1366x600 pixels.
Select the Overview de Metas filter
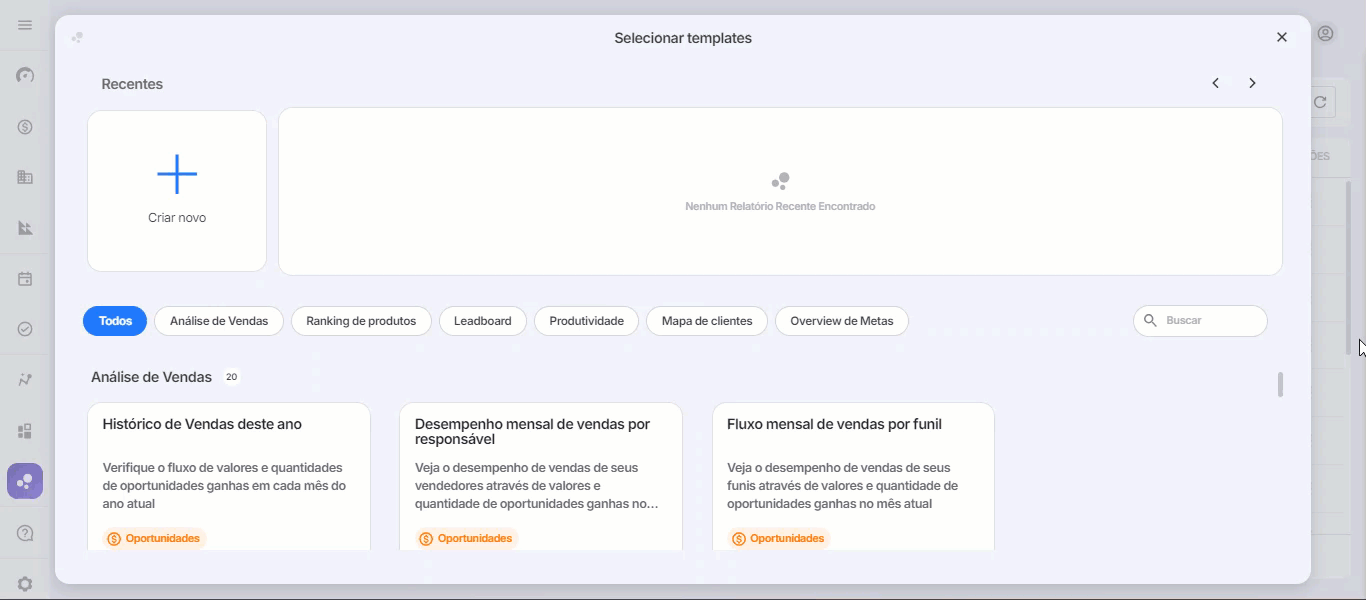tap(842, 321)
